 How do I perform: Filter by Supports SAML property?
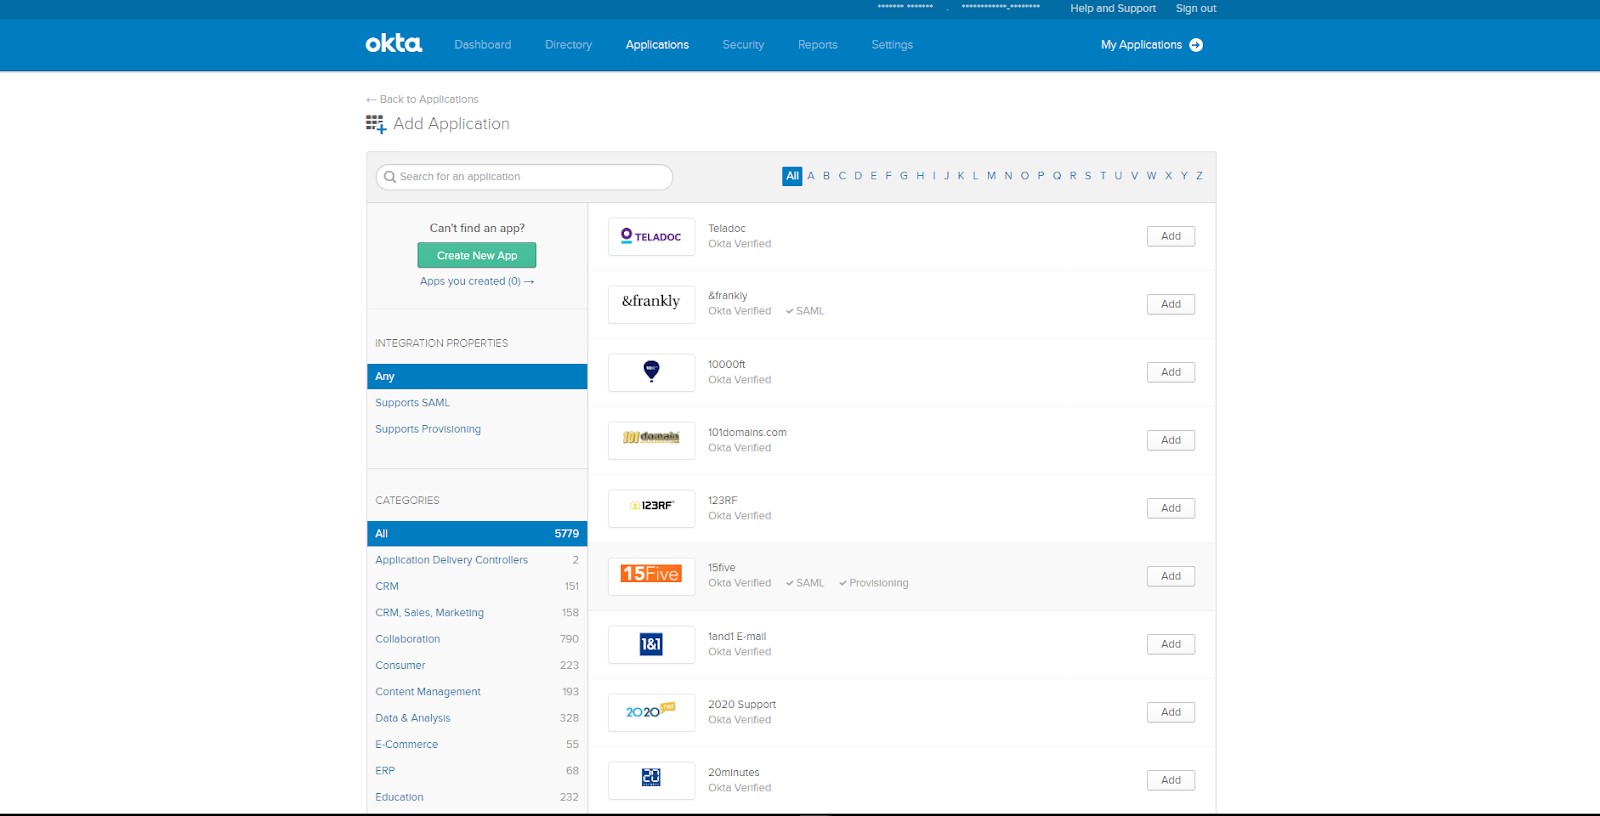click(x=412, y=403)
